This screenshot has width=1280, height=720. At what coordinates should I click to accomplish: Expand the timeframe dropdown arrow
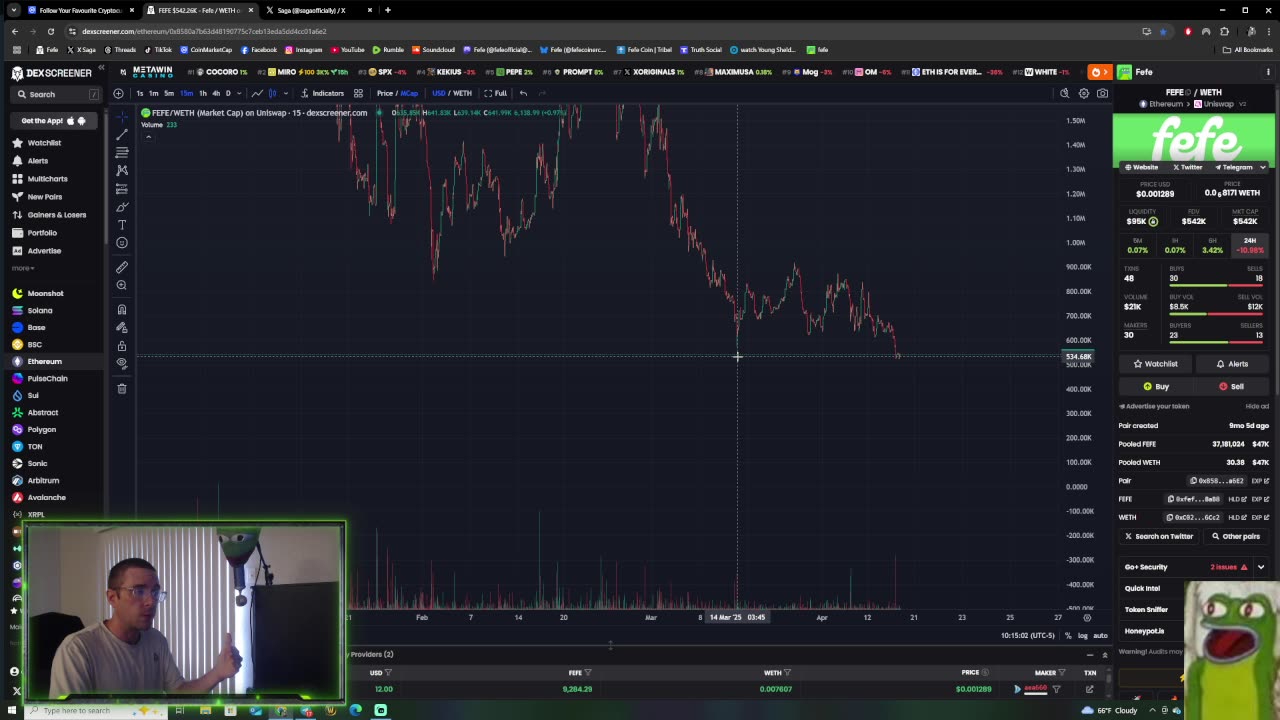240,93
